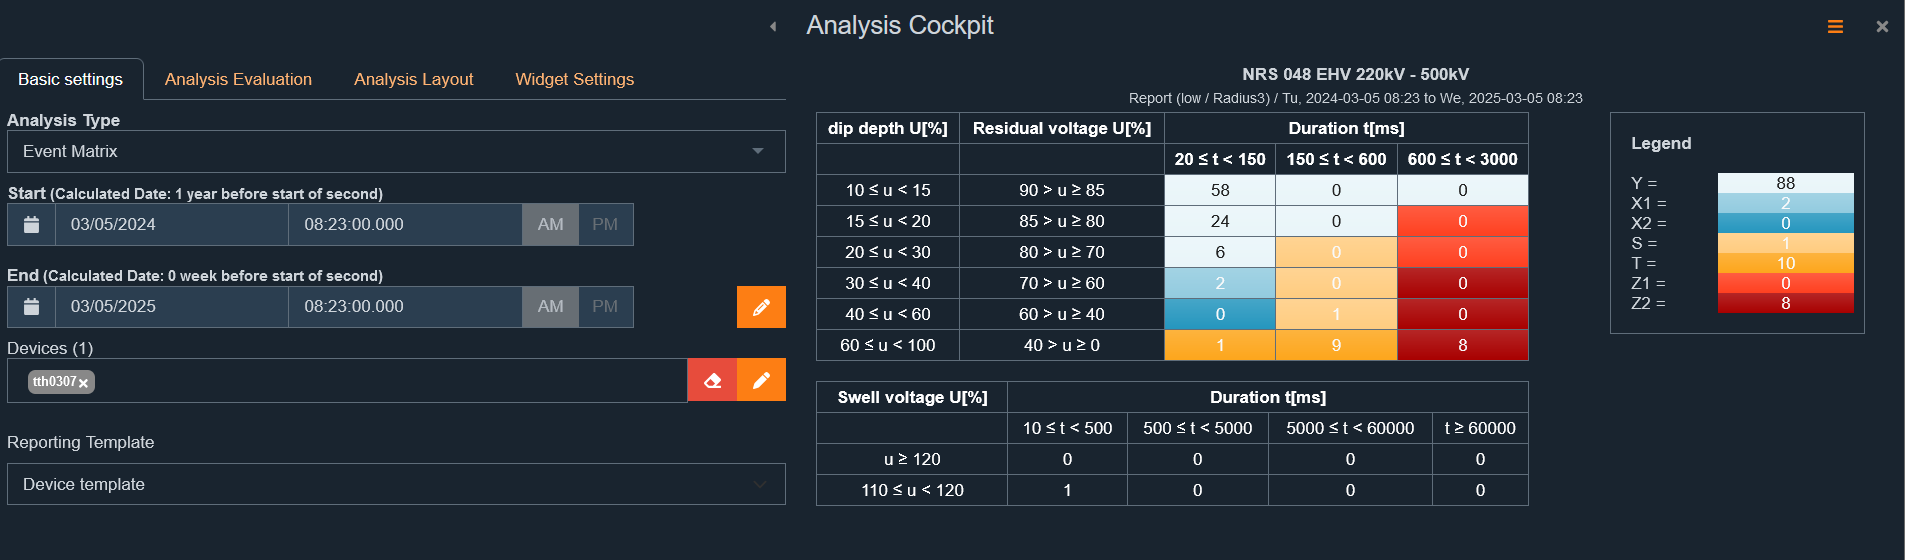Click the End date calendar icon

pos(31,307)
